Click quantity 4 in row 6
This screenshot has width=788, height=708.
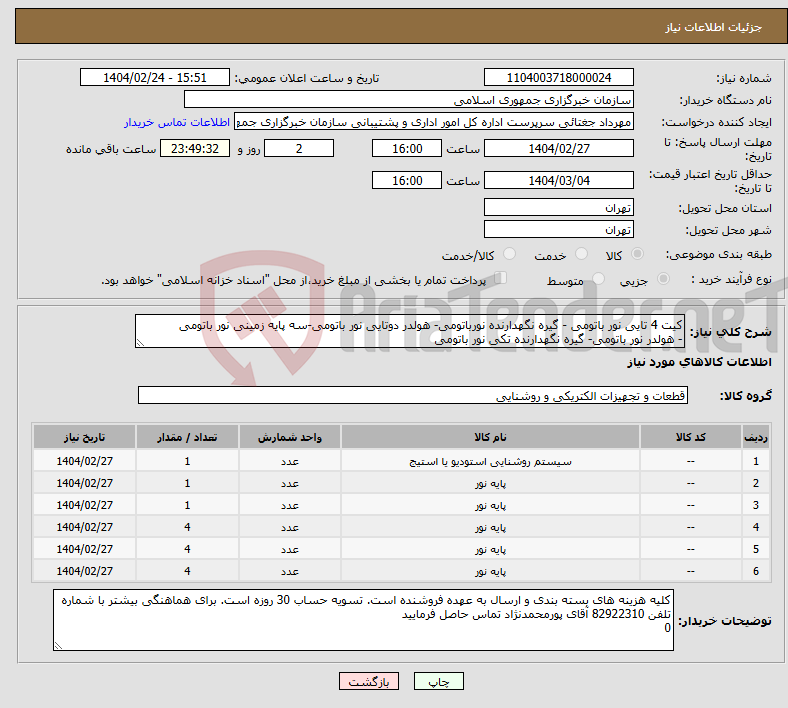click(187, 571)
